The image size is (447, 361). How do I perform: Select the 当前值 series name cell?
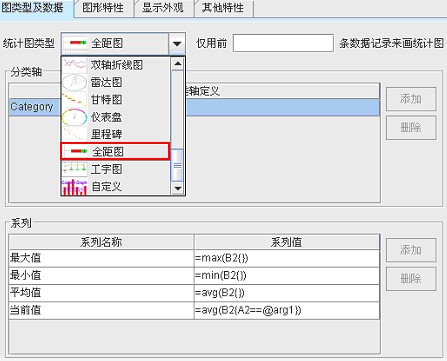(101, 310)
